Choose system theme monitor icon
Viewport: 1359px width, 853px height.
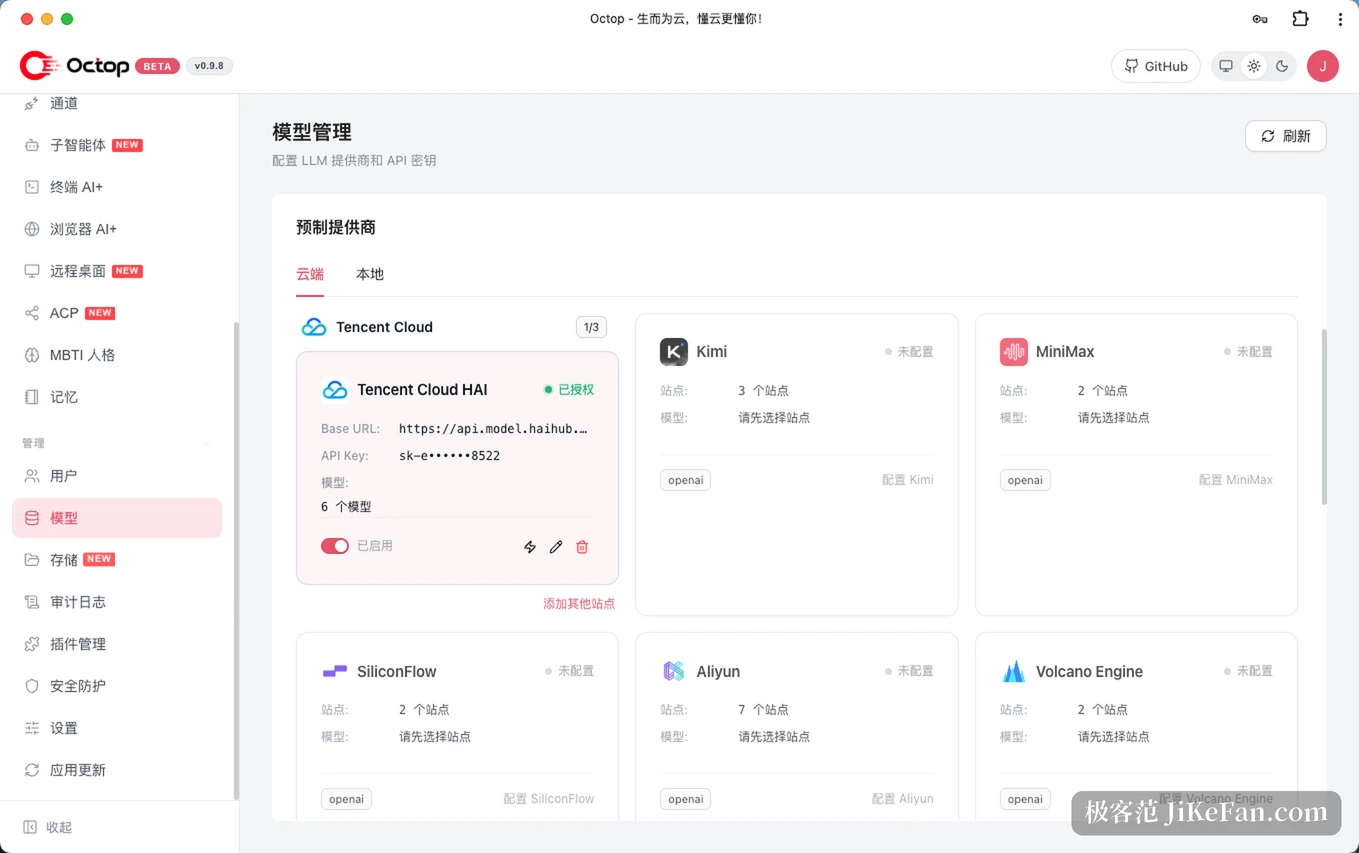[x=1226, y=66]
